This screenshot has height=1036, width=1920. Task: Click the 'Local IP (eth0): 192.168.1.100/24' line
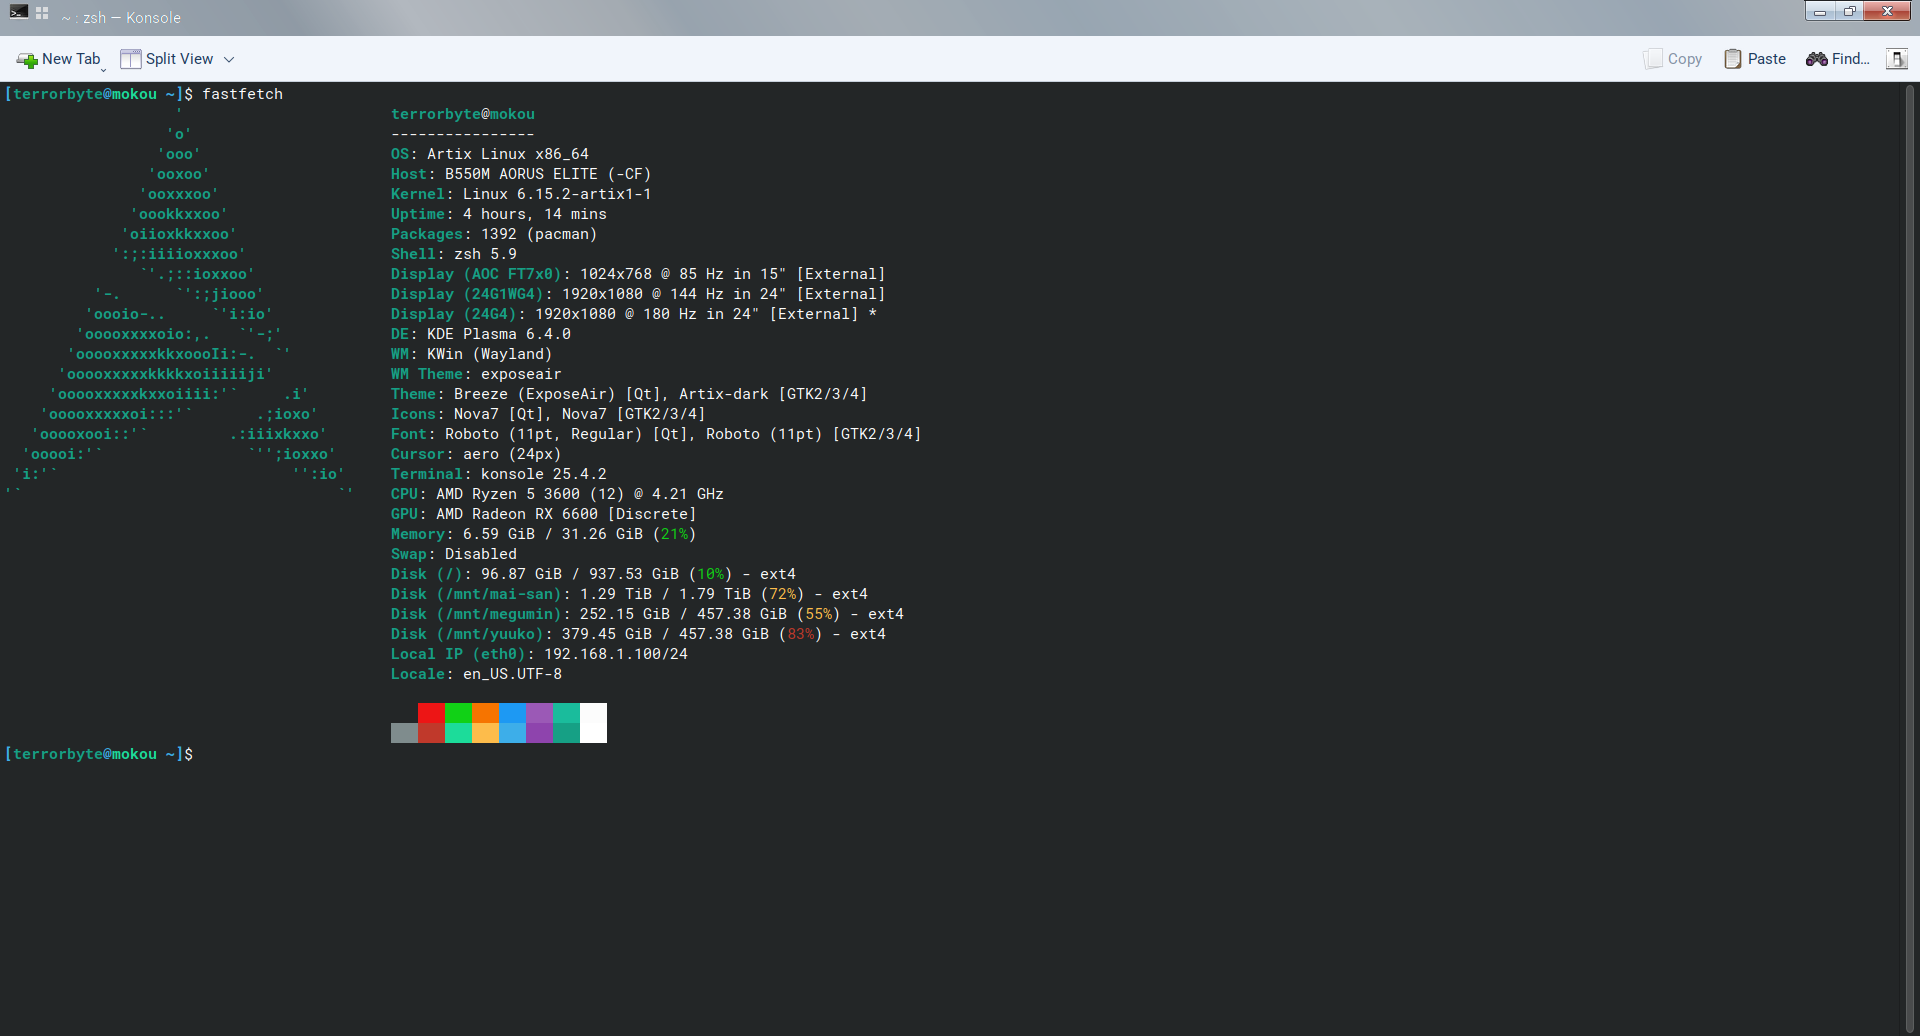pos(539,654)
